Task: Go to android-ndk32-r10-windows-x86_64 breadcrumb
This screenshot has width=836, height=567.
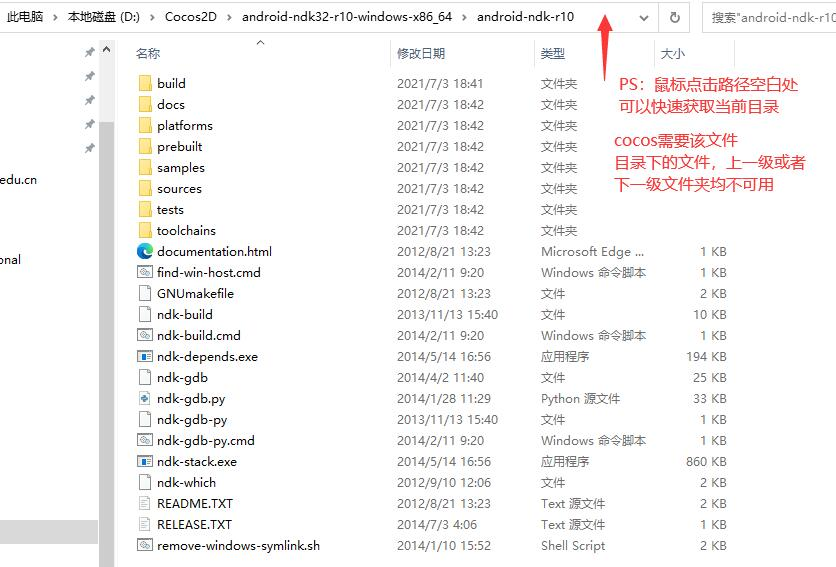Action: click(347, 17)
